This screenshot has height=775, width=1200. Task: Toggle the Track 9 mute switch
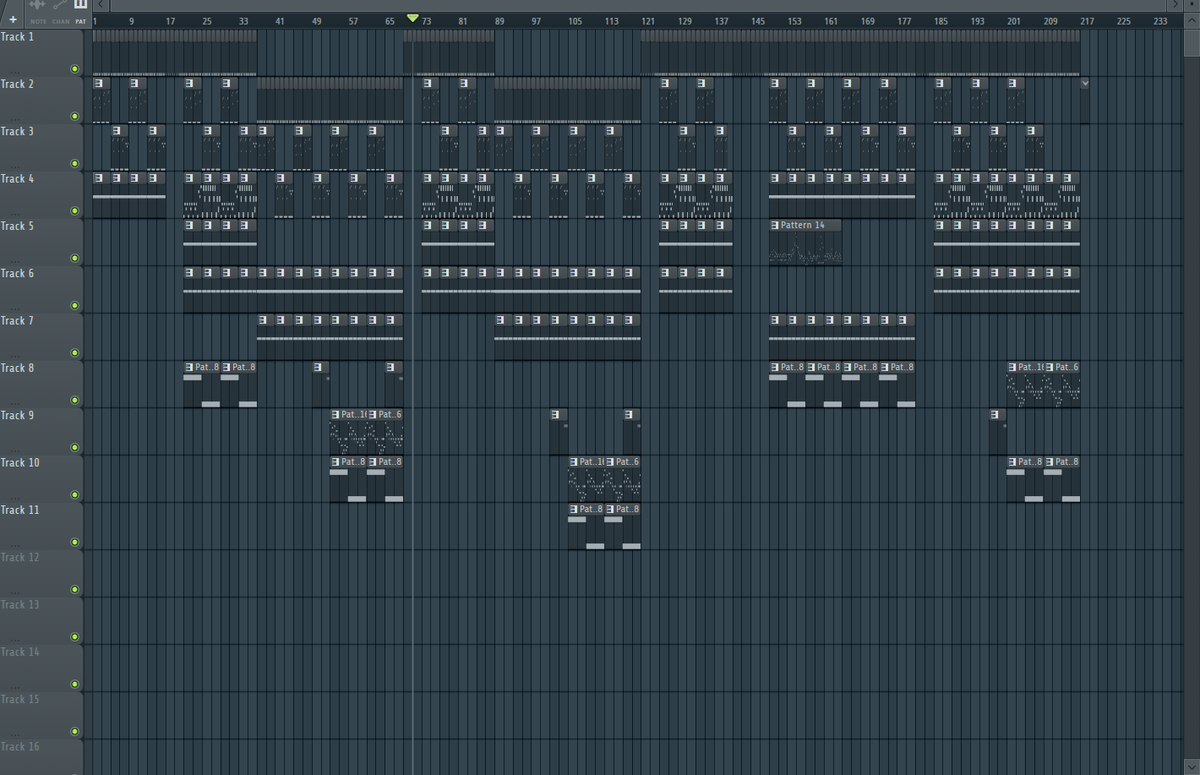point(75,447)
